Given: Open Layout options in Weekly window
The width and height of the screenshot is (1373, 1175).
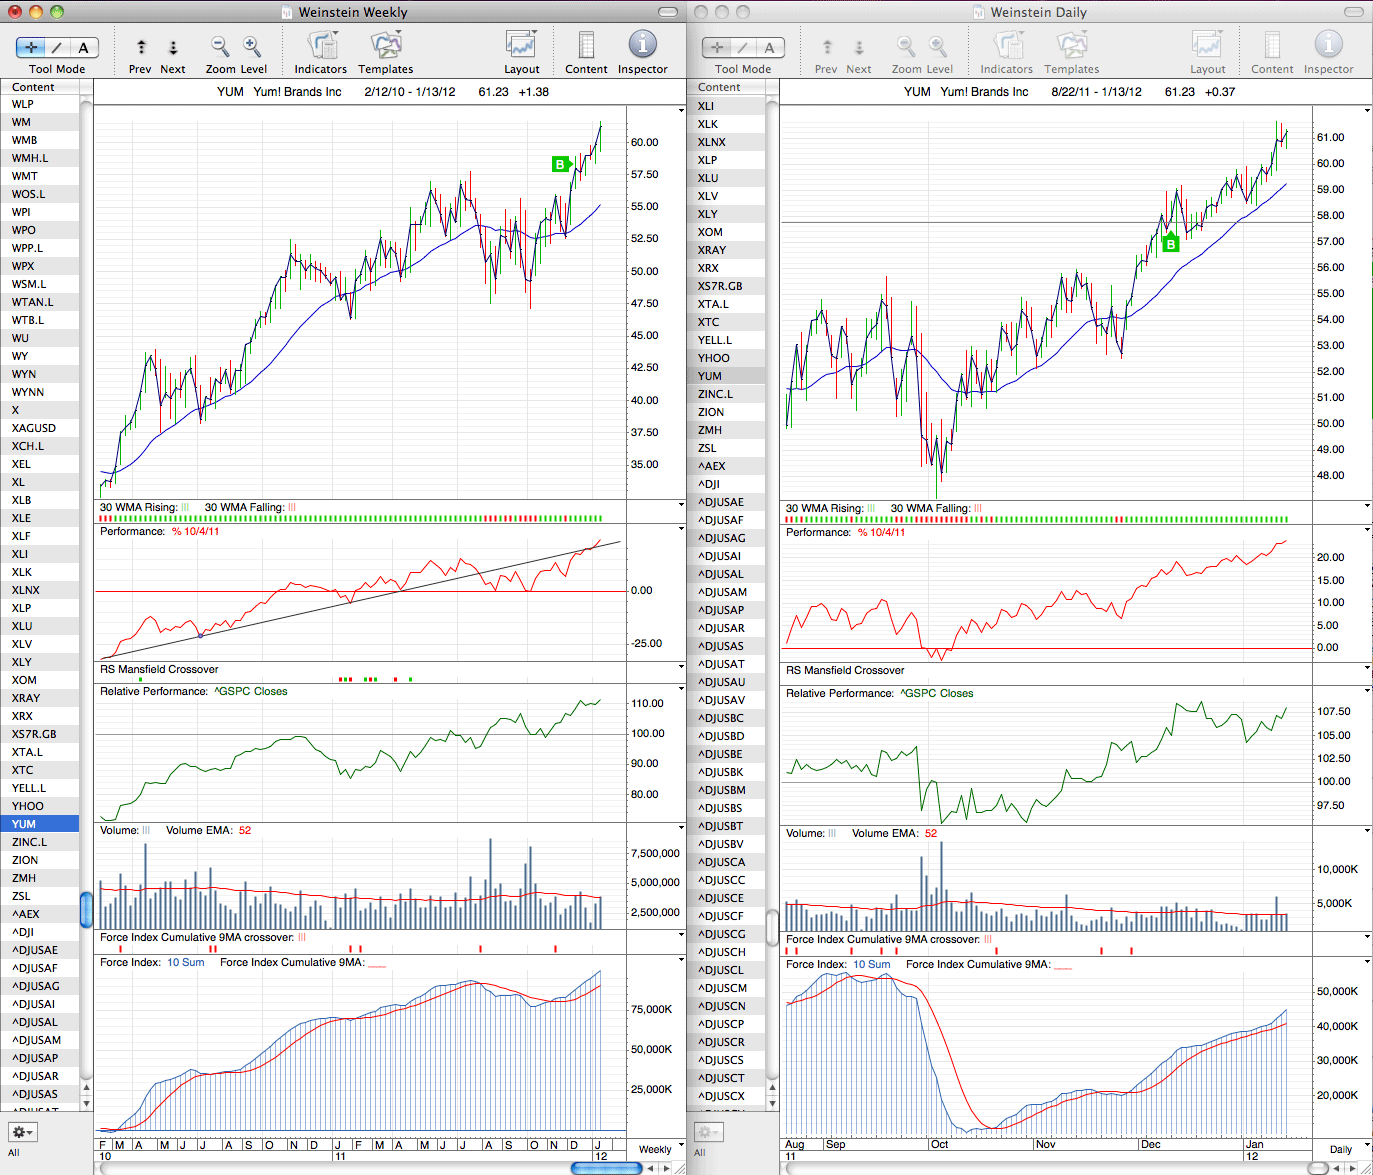Looking at the screenshot, I should pos(521,45).
